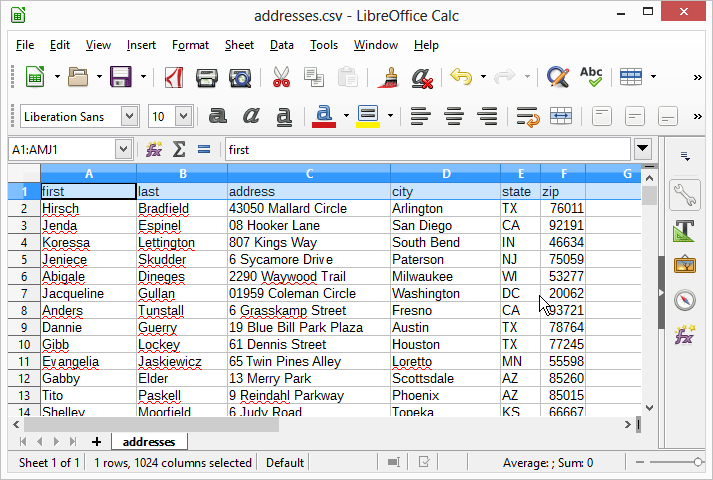This screenshot has width=713, height=480.
Task: Open New document dropdown arrow
Action: (x=57, y=77)
